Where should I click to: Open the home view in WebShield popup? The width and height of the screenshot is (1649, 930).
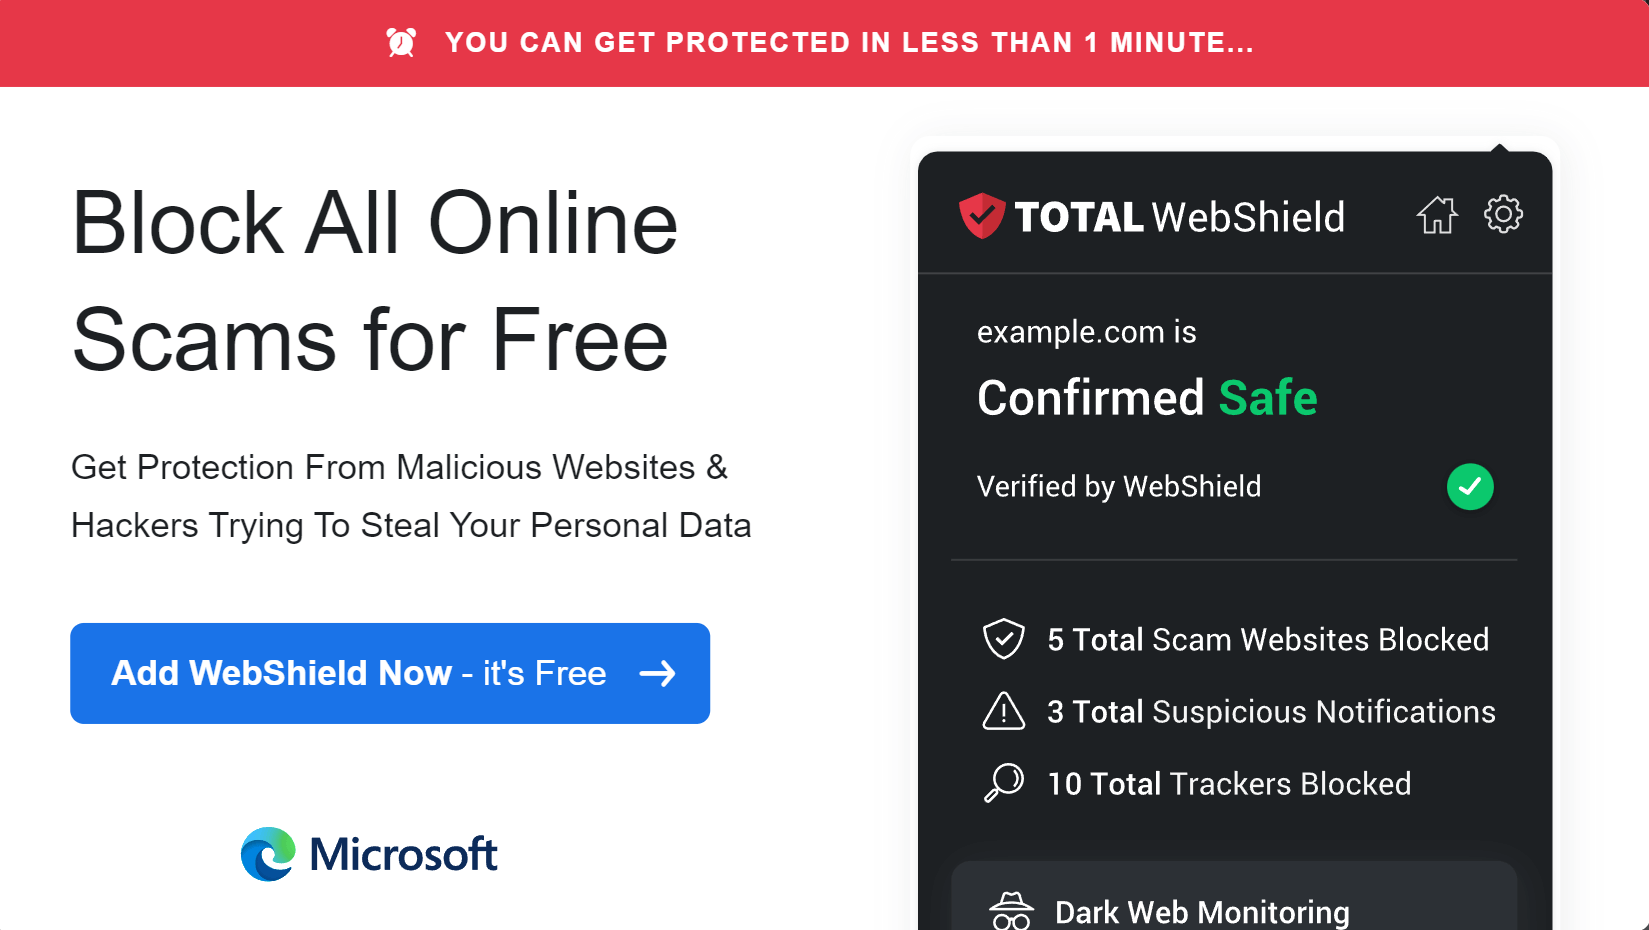pyautogui.click(x=1437, y=214)
